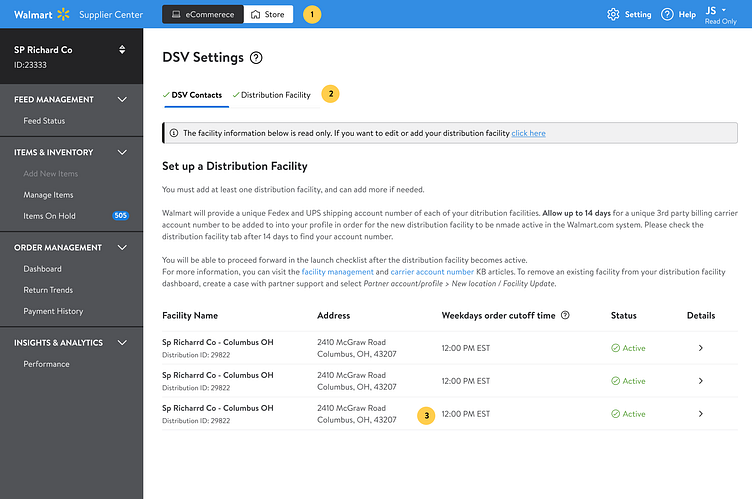Open the SP Richard Co account switcher
The width and height of the screenshot is (752, 499).
point(122,49)
